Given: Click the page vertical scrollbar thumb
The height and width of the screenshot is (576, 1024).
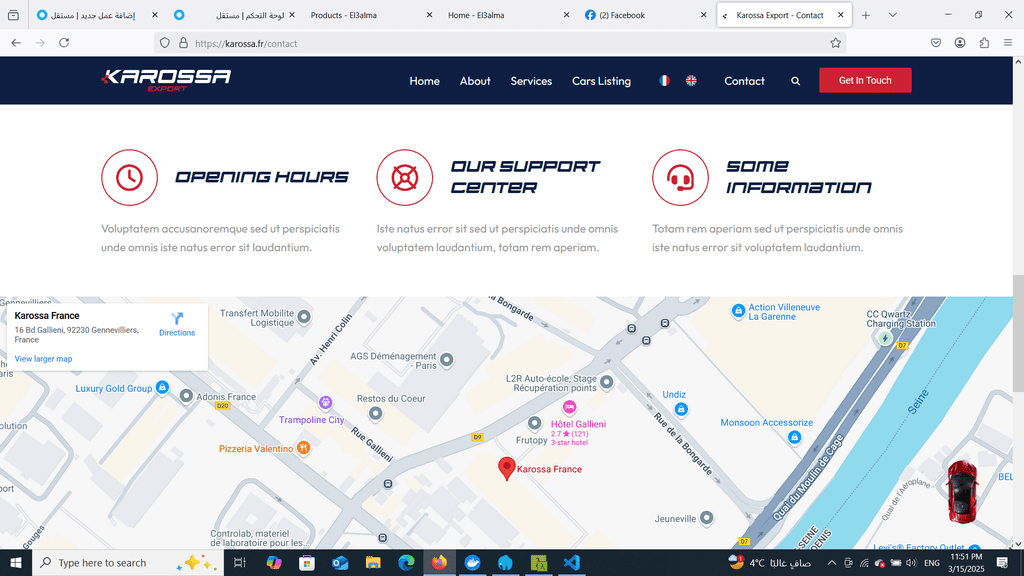Looking at the screenshot, I should [1018, 334].
